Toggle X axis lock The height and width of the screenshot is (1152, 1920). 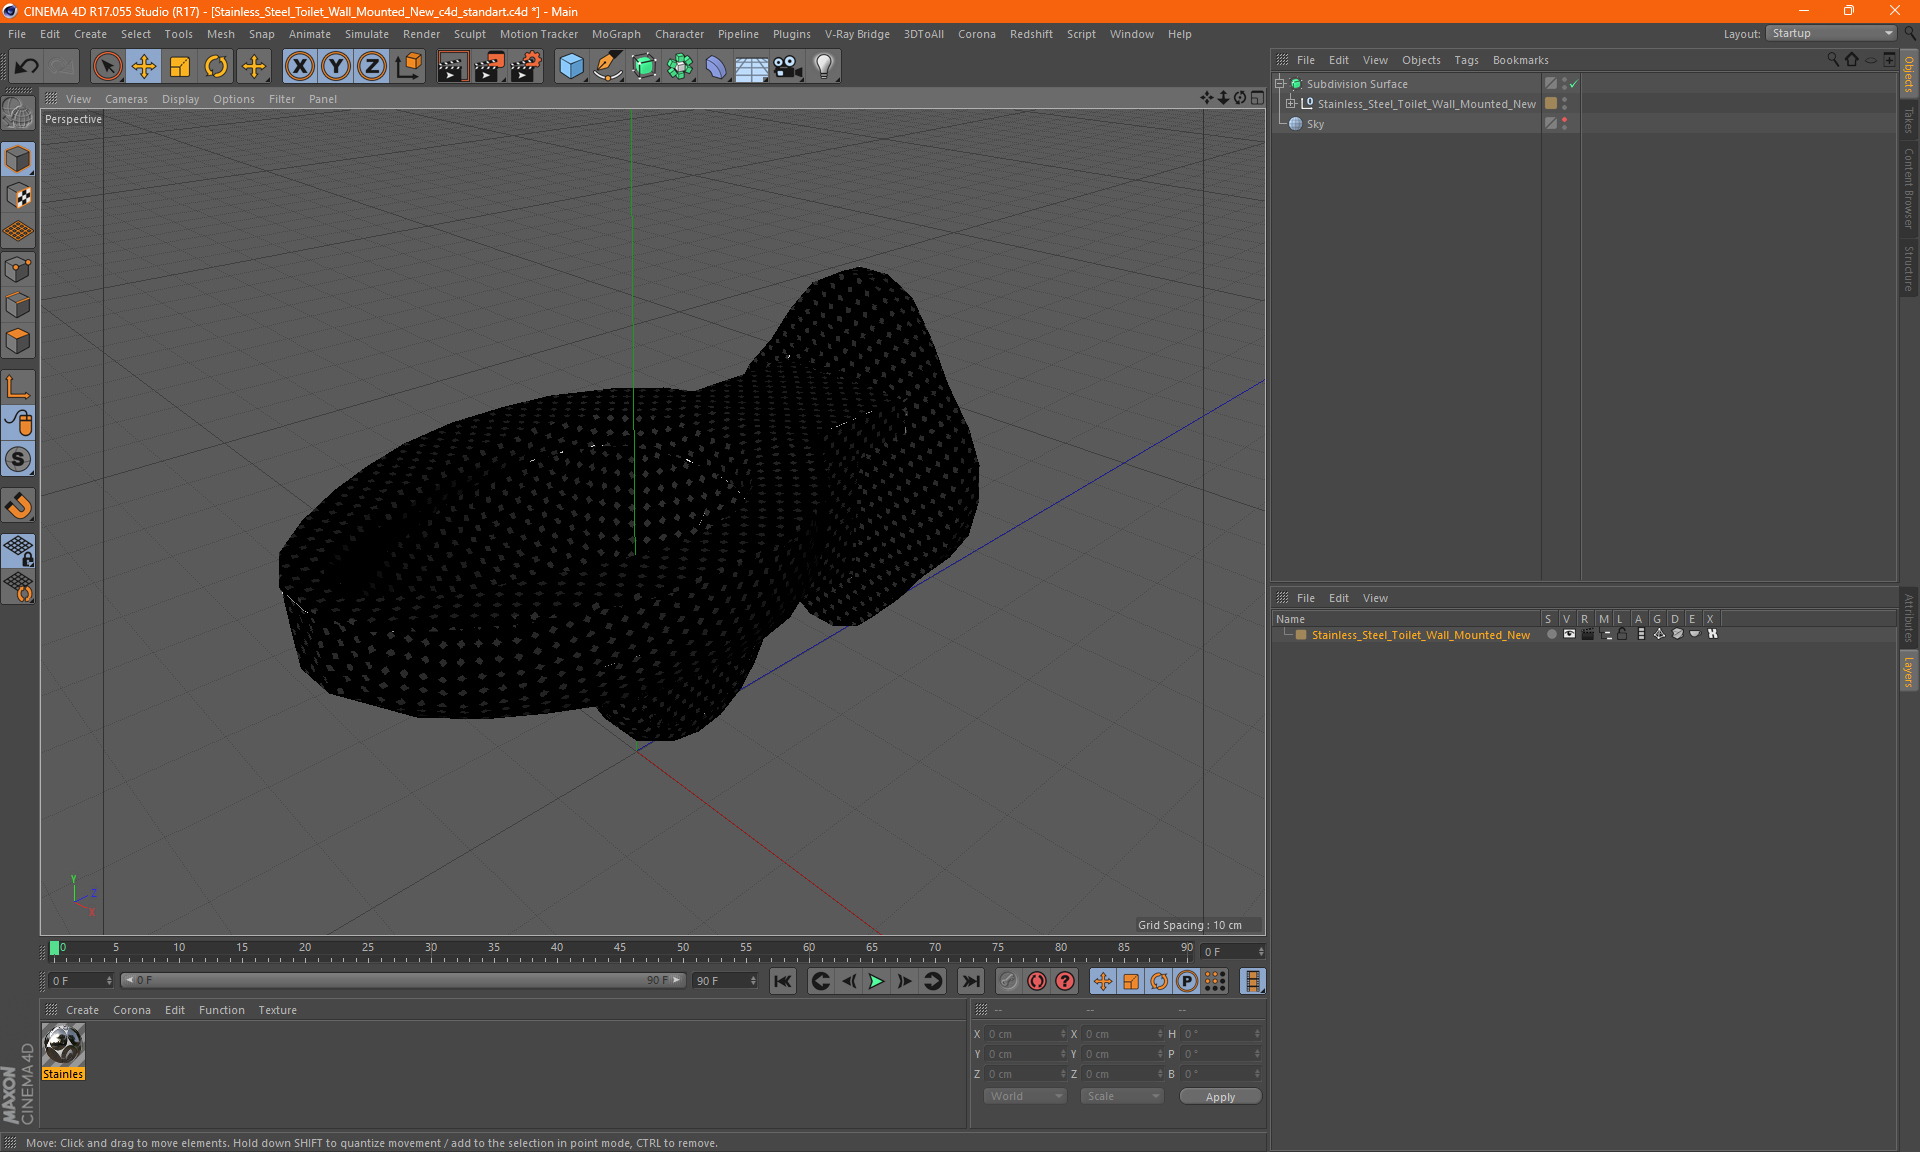point(299,66)
